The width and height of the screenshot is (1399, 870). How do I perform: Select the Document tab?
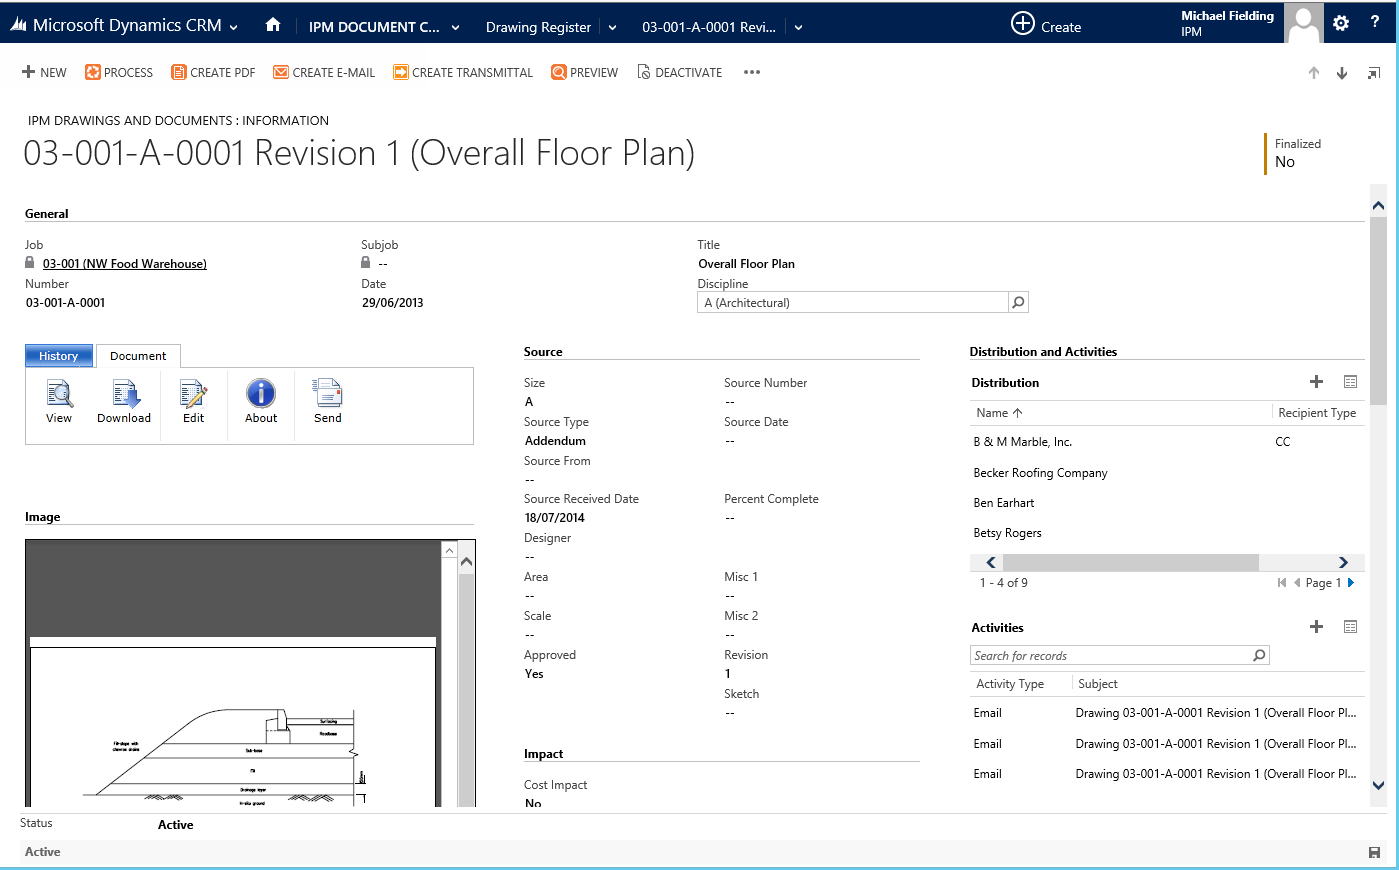(x=138, y=355)
